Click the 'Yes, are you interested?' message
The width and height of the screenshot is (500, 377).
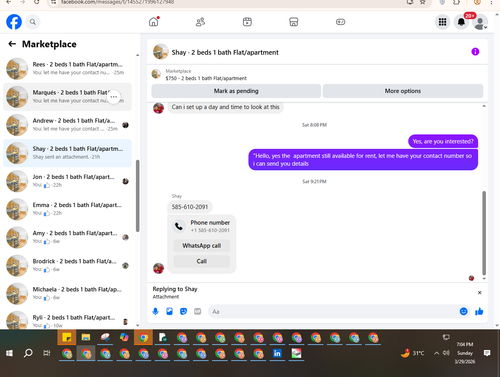click(443, 141)
